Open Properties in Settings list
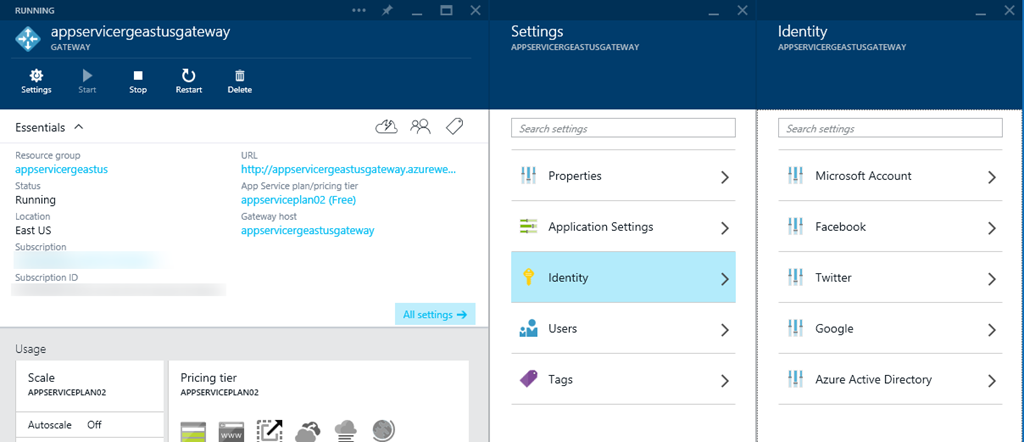The height and width of the screenshot is (442, 1024). click(623, 176)
